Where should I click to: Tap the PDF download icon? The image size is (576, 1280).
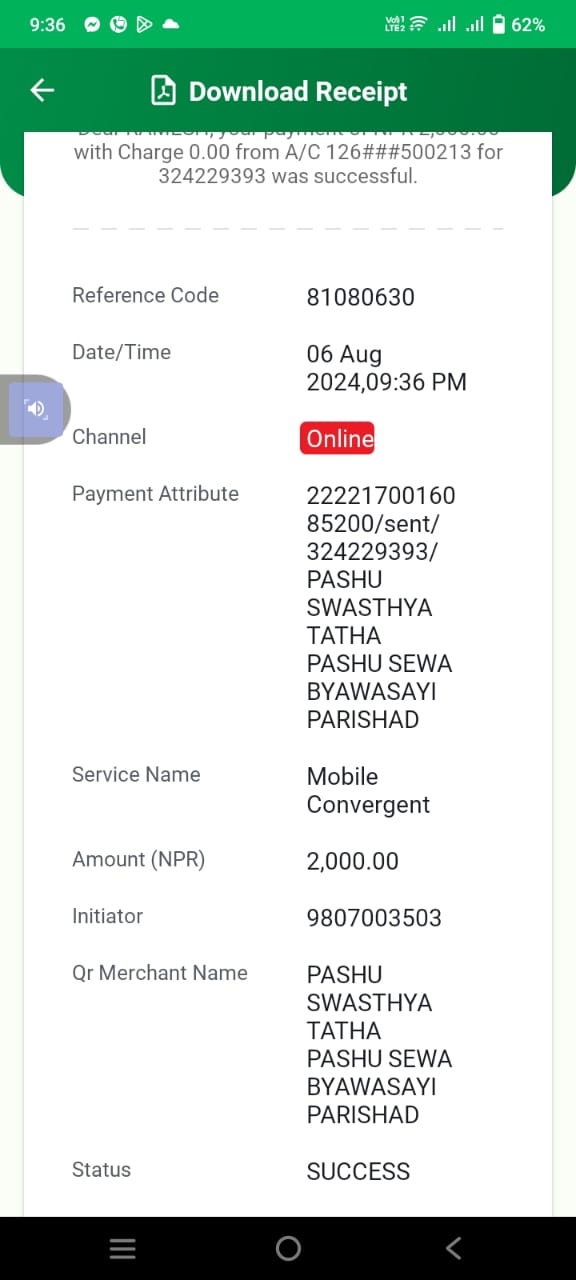coord(163,91)
